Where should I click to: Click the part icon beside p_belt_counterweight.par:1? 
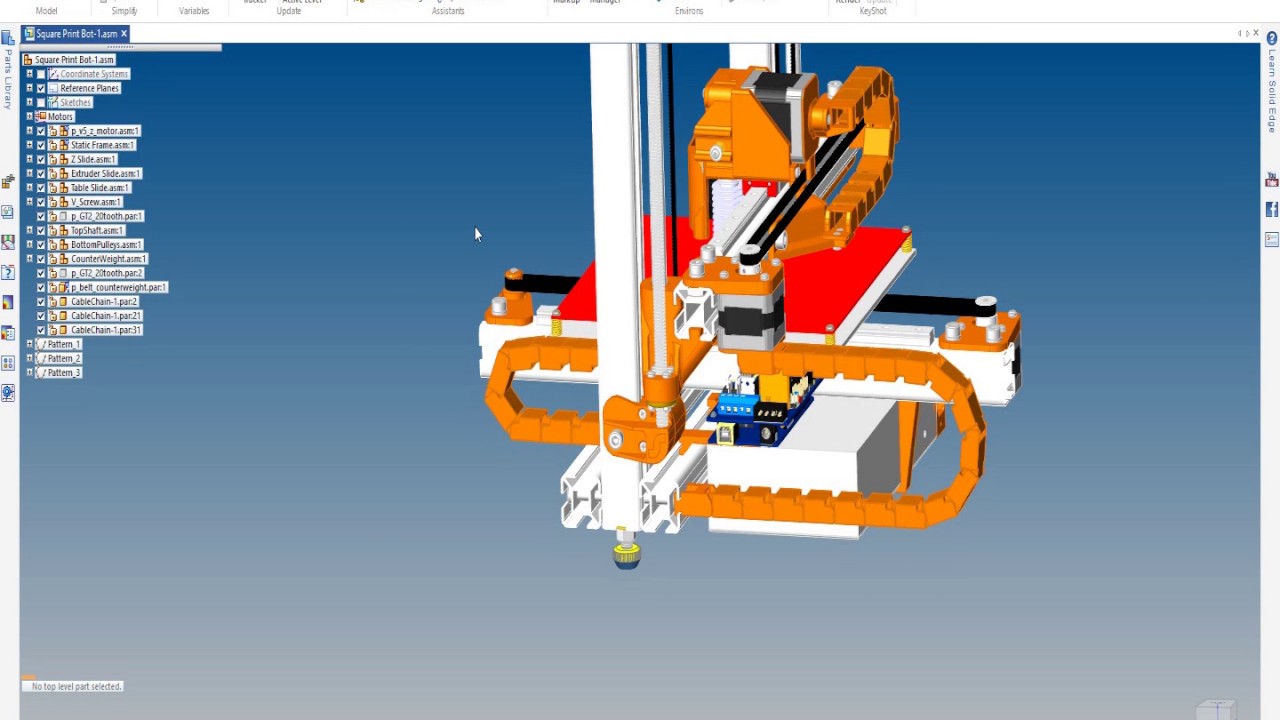tap(63, 287)
